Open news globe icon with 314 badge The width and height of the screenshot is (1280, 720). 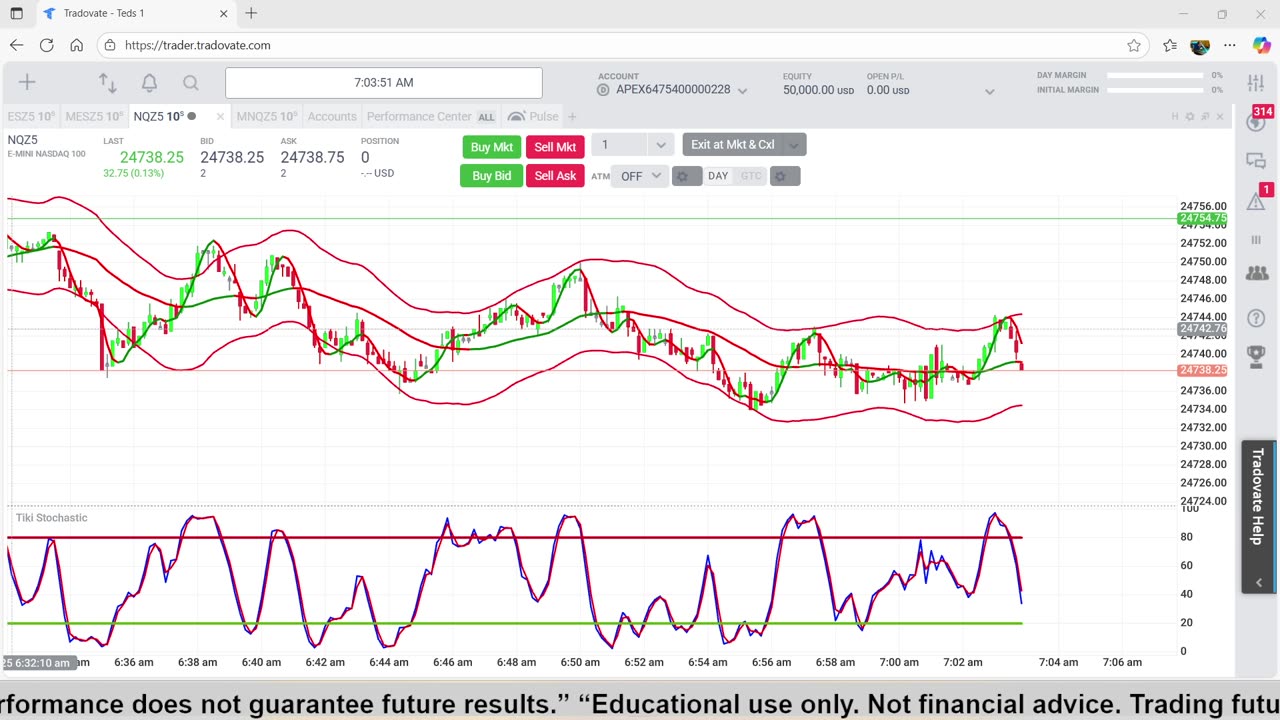tap(1256, 121)
